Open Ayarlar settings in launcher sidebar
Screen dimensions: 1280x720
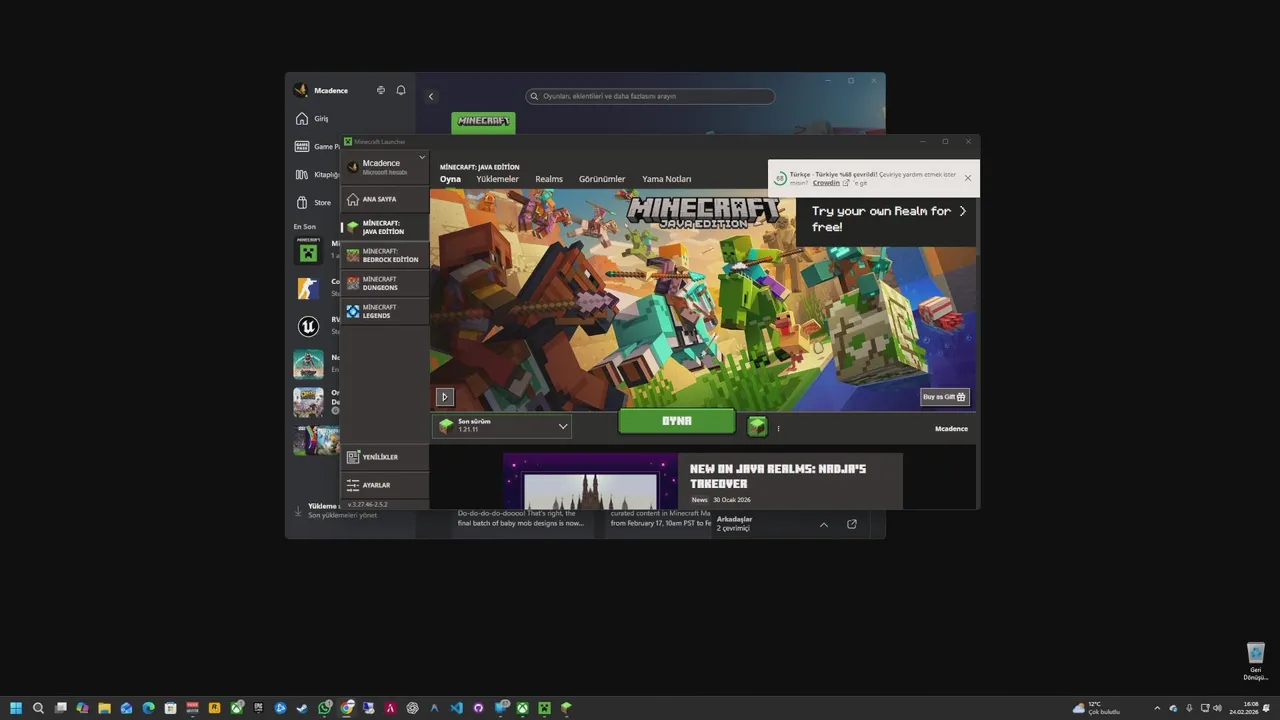(384, 485)
